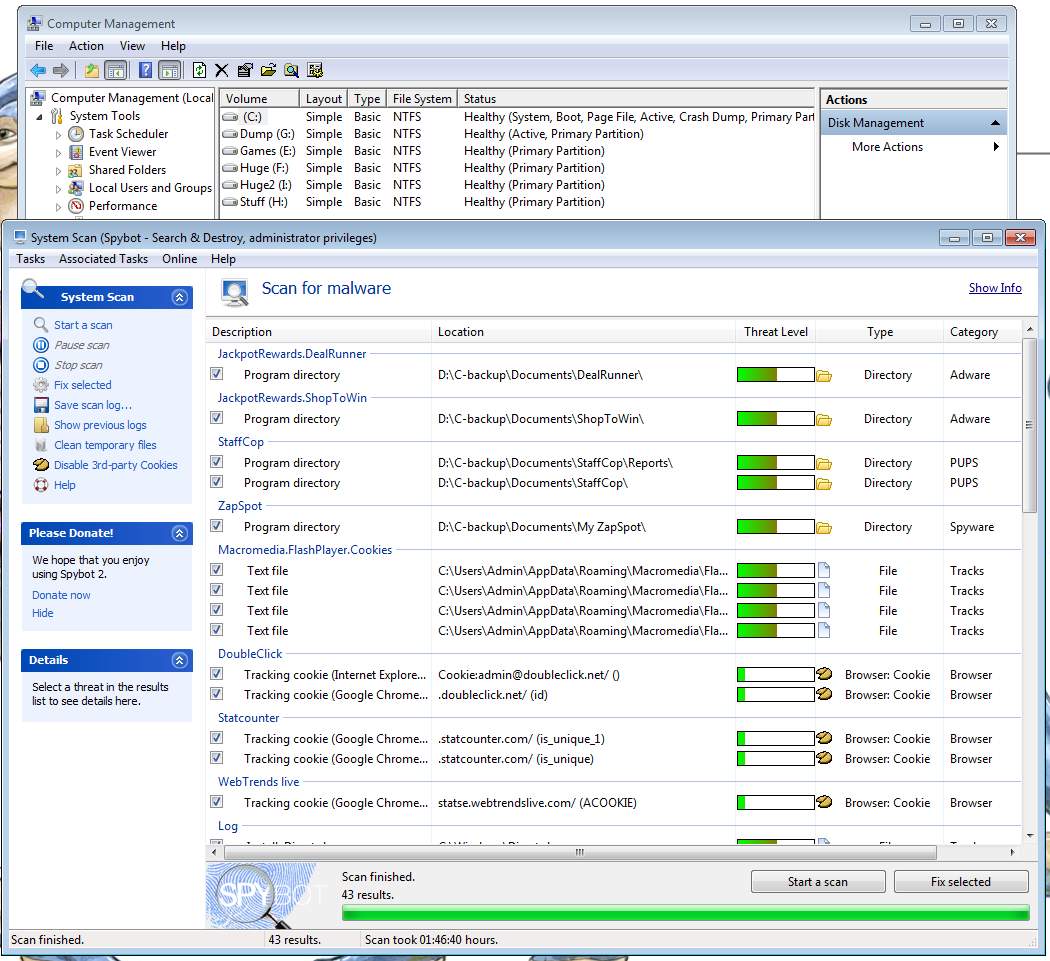Expand the Event Viewer tree node

pyautogui.click(x=58, y=153)
